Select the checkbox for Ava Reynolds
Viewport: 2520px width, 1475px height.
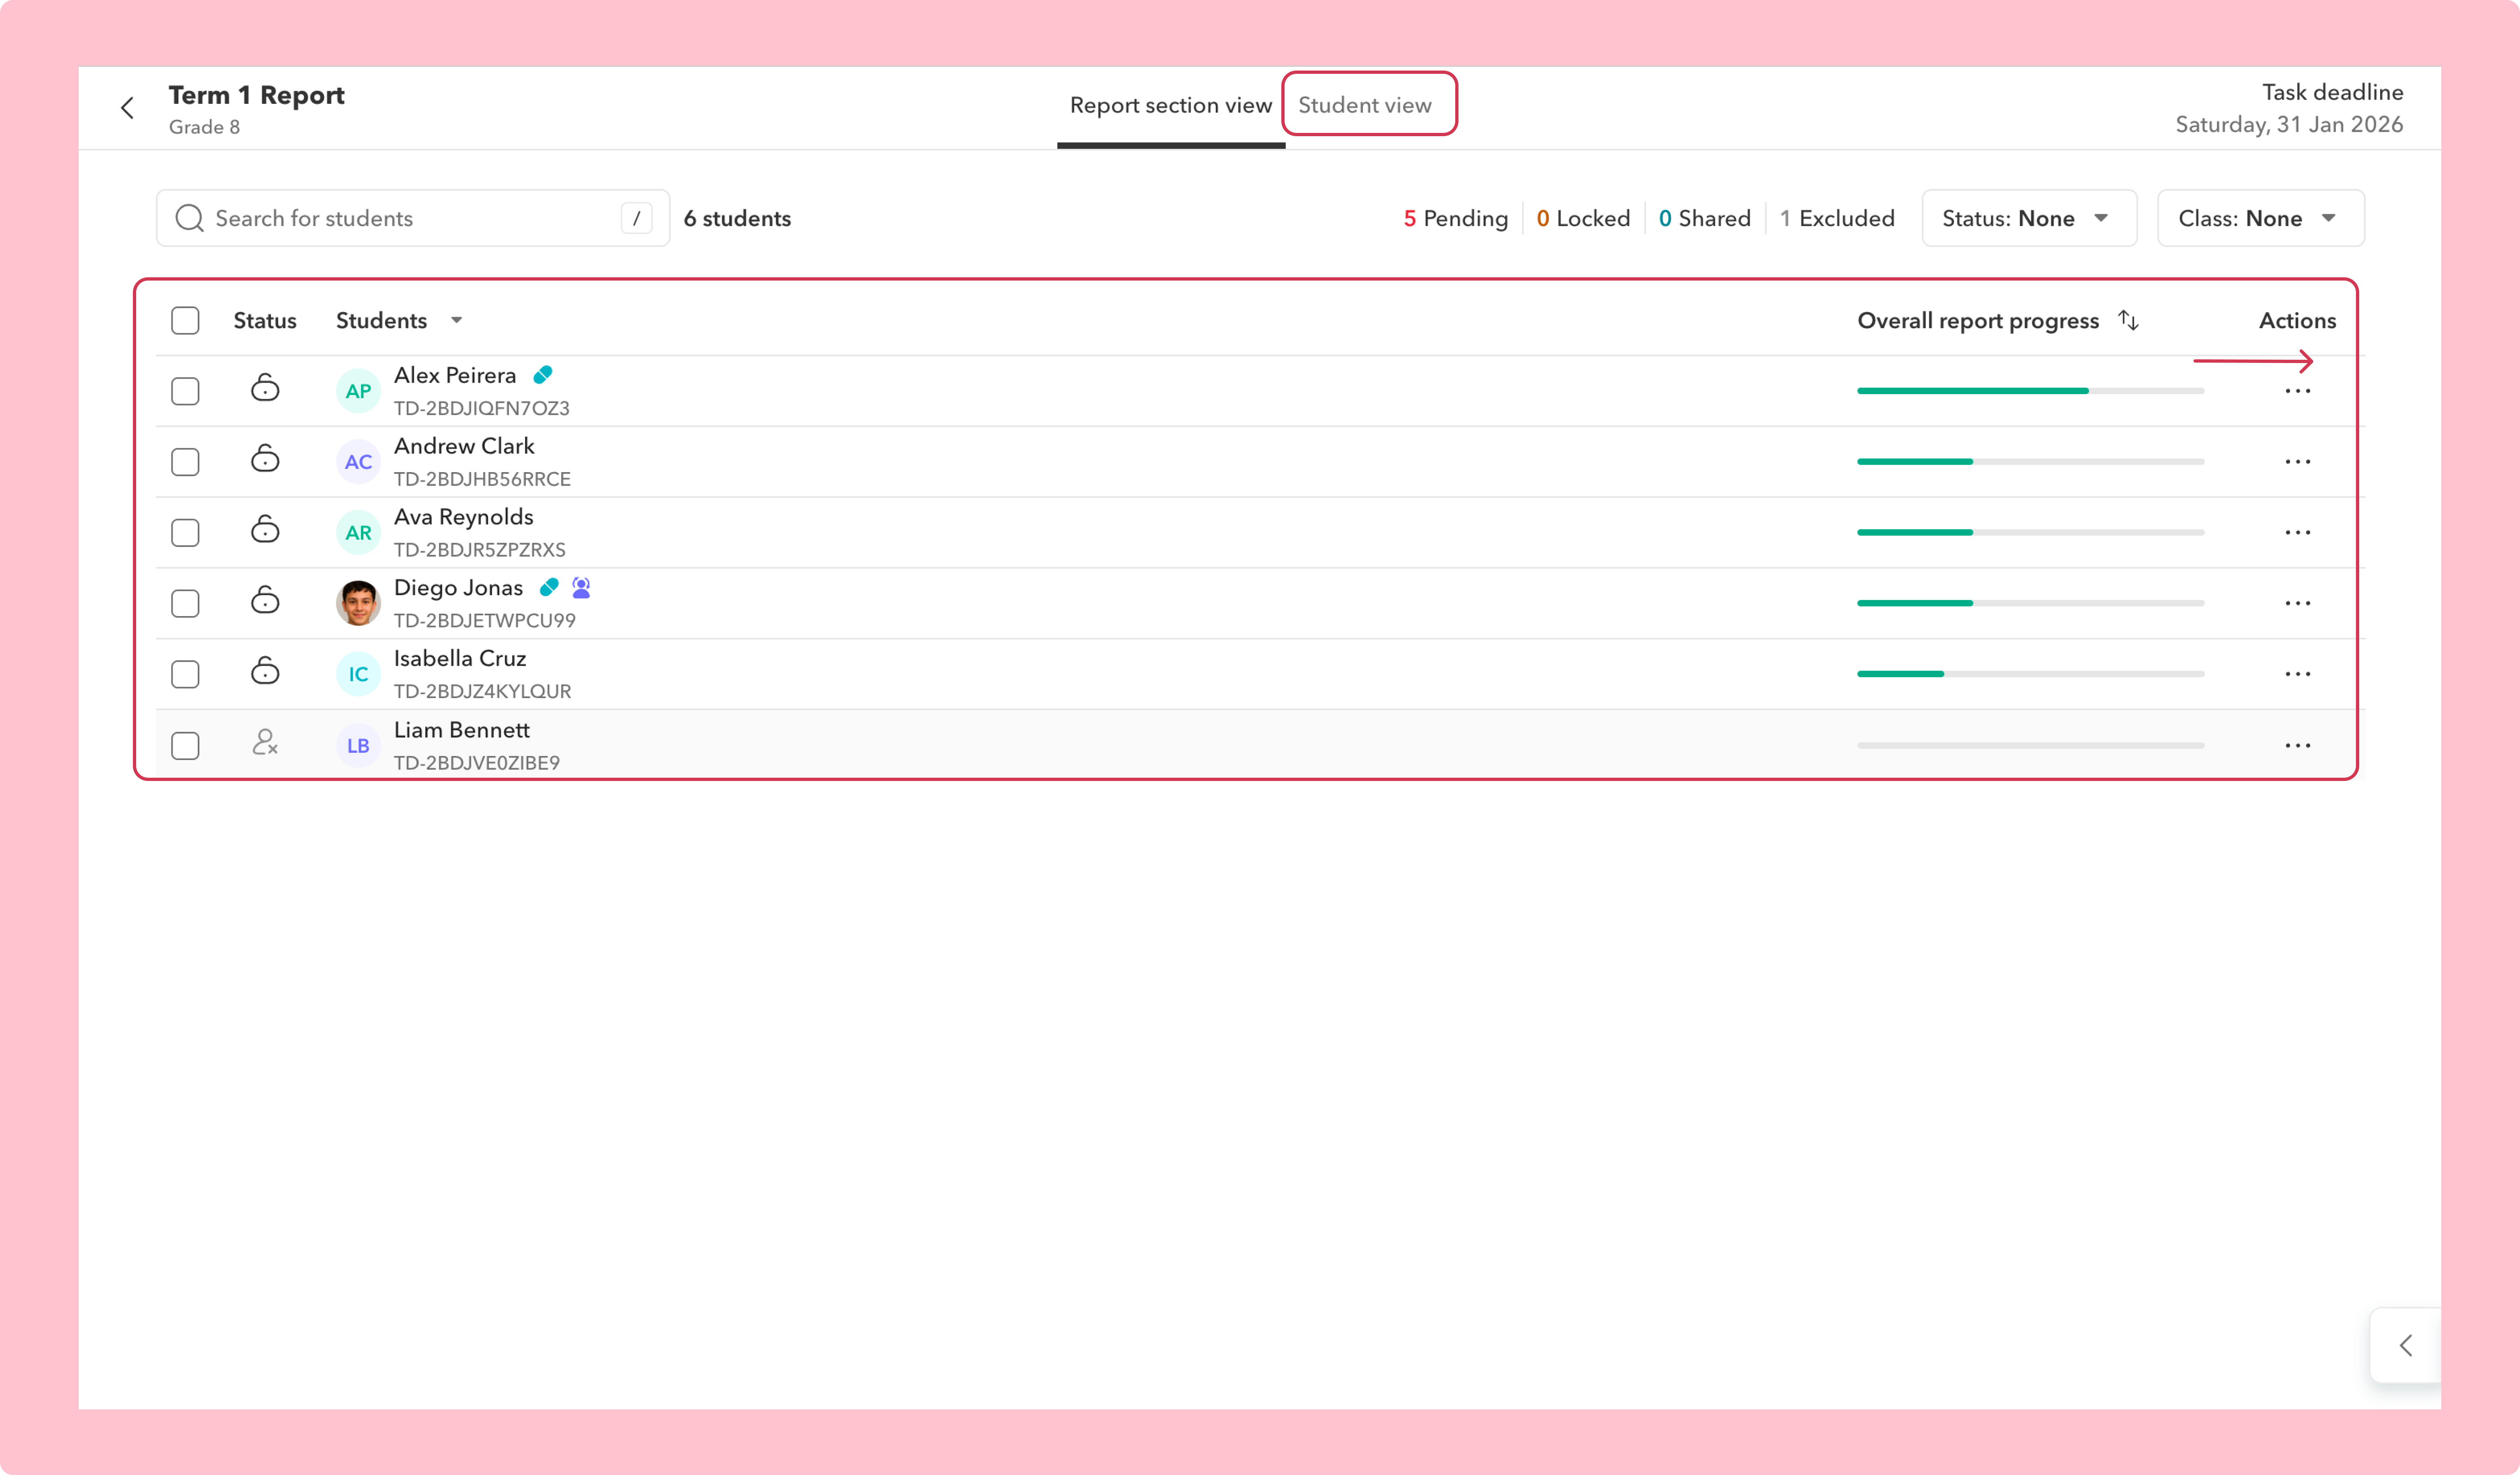[185, 533]
